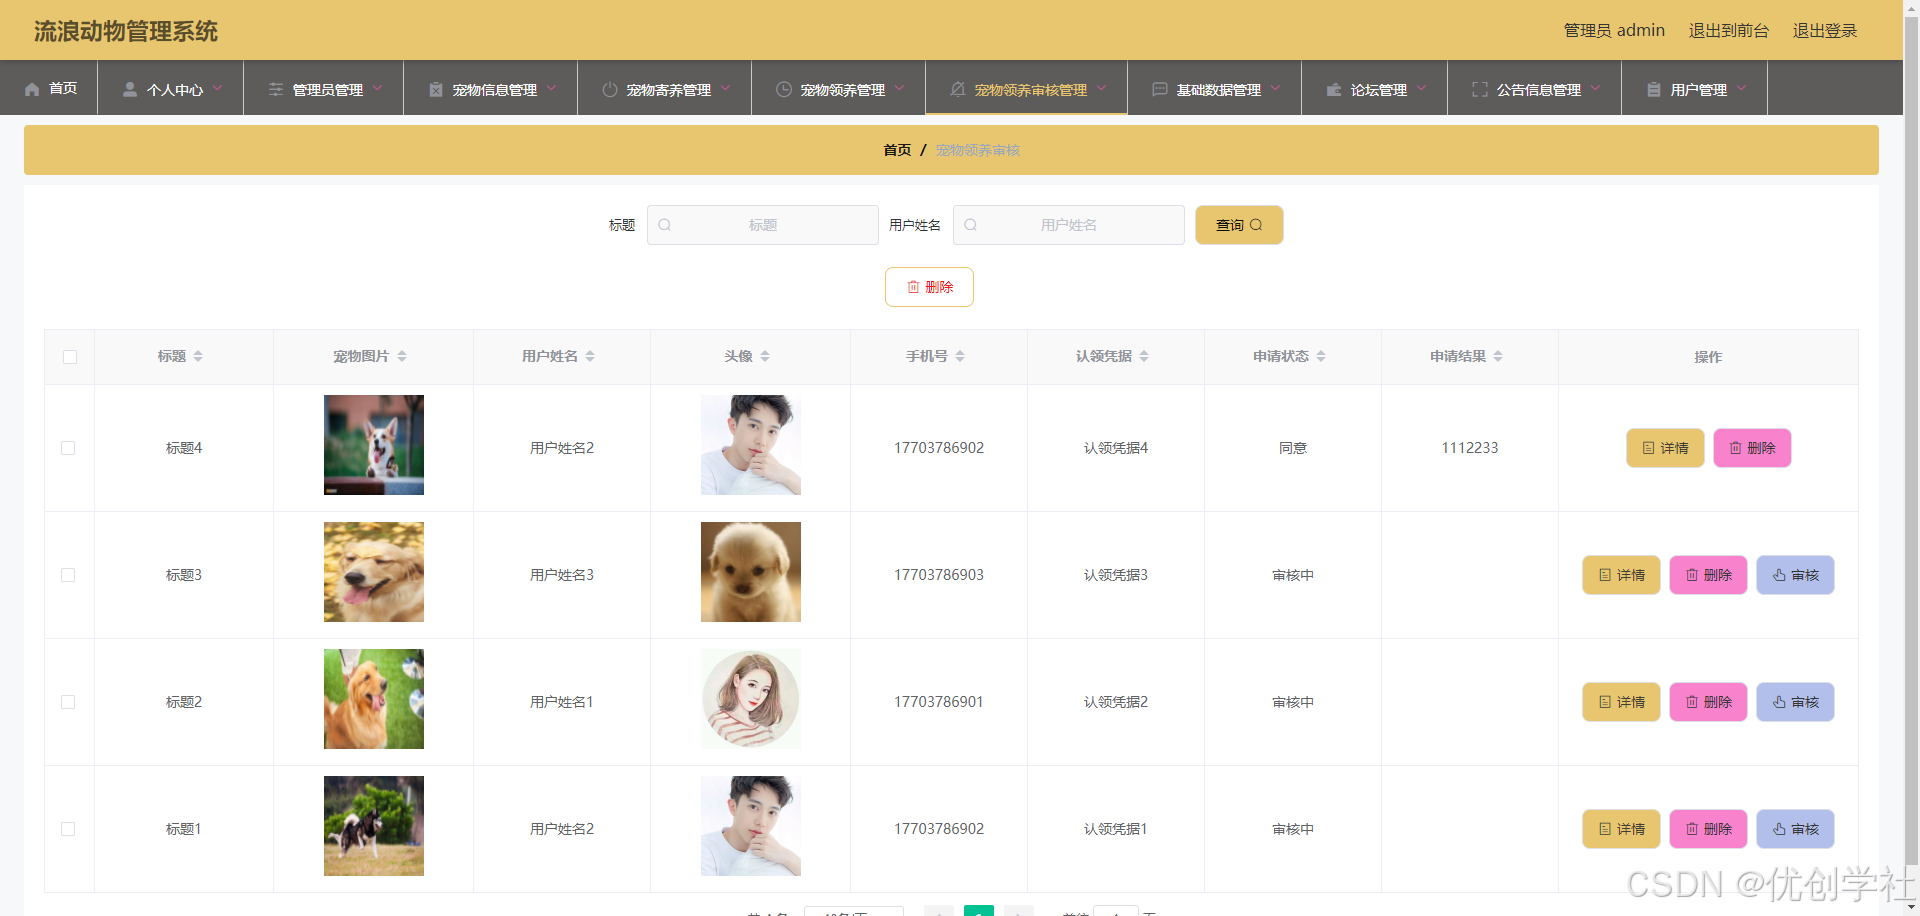Click the clipboard icon for 用户管理

pyautogui.click(x=1654, y=89)
